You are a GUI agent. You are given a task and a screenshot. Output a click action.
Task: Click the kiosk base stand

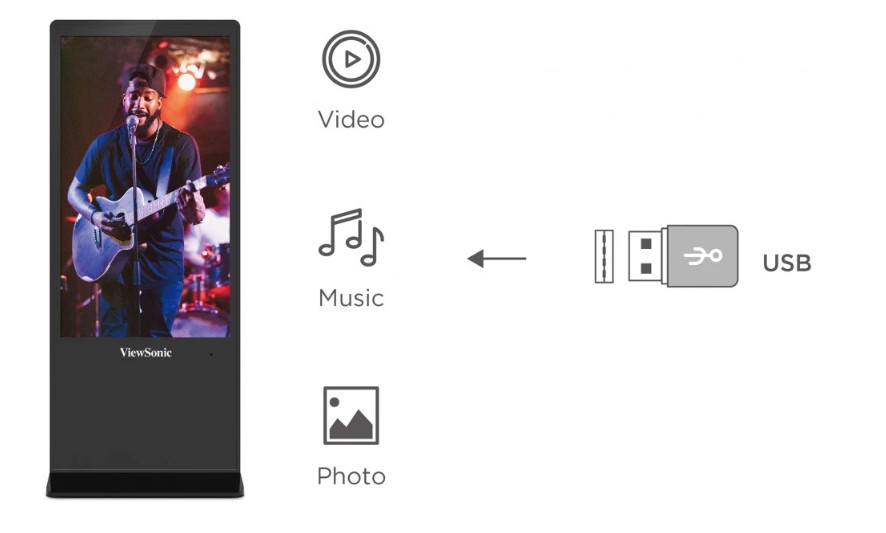point(145,485)
